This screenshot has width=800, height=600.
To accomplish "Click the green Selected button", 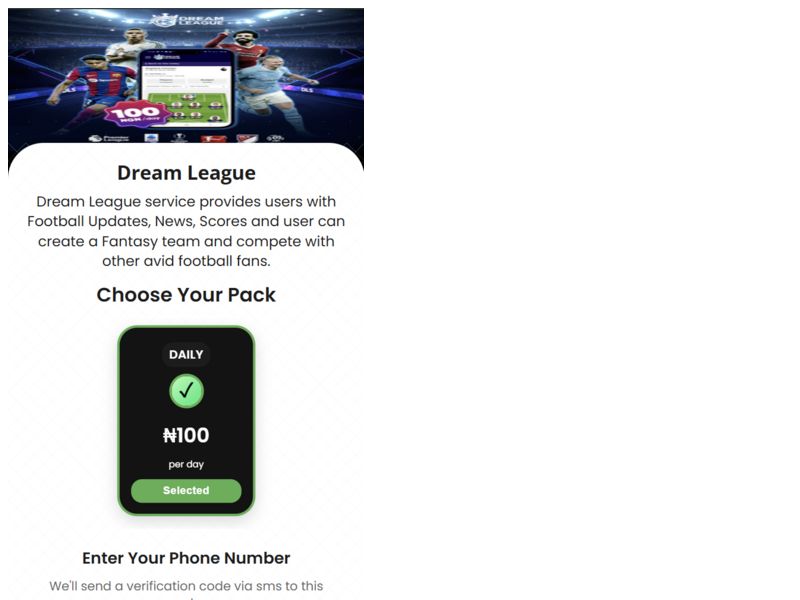I will 186,490.
